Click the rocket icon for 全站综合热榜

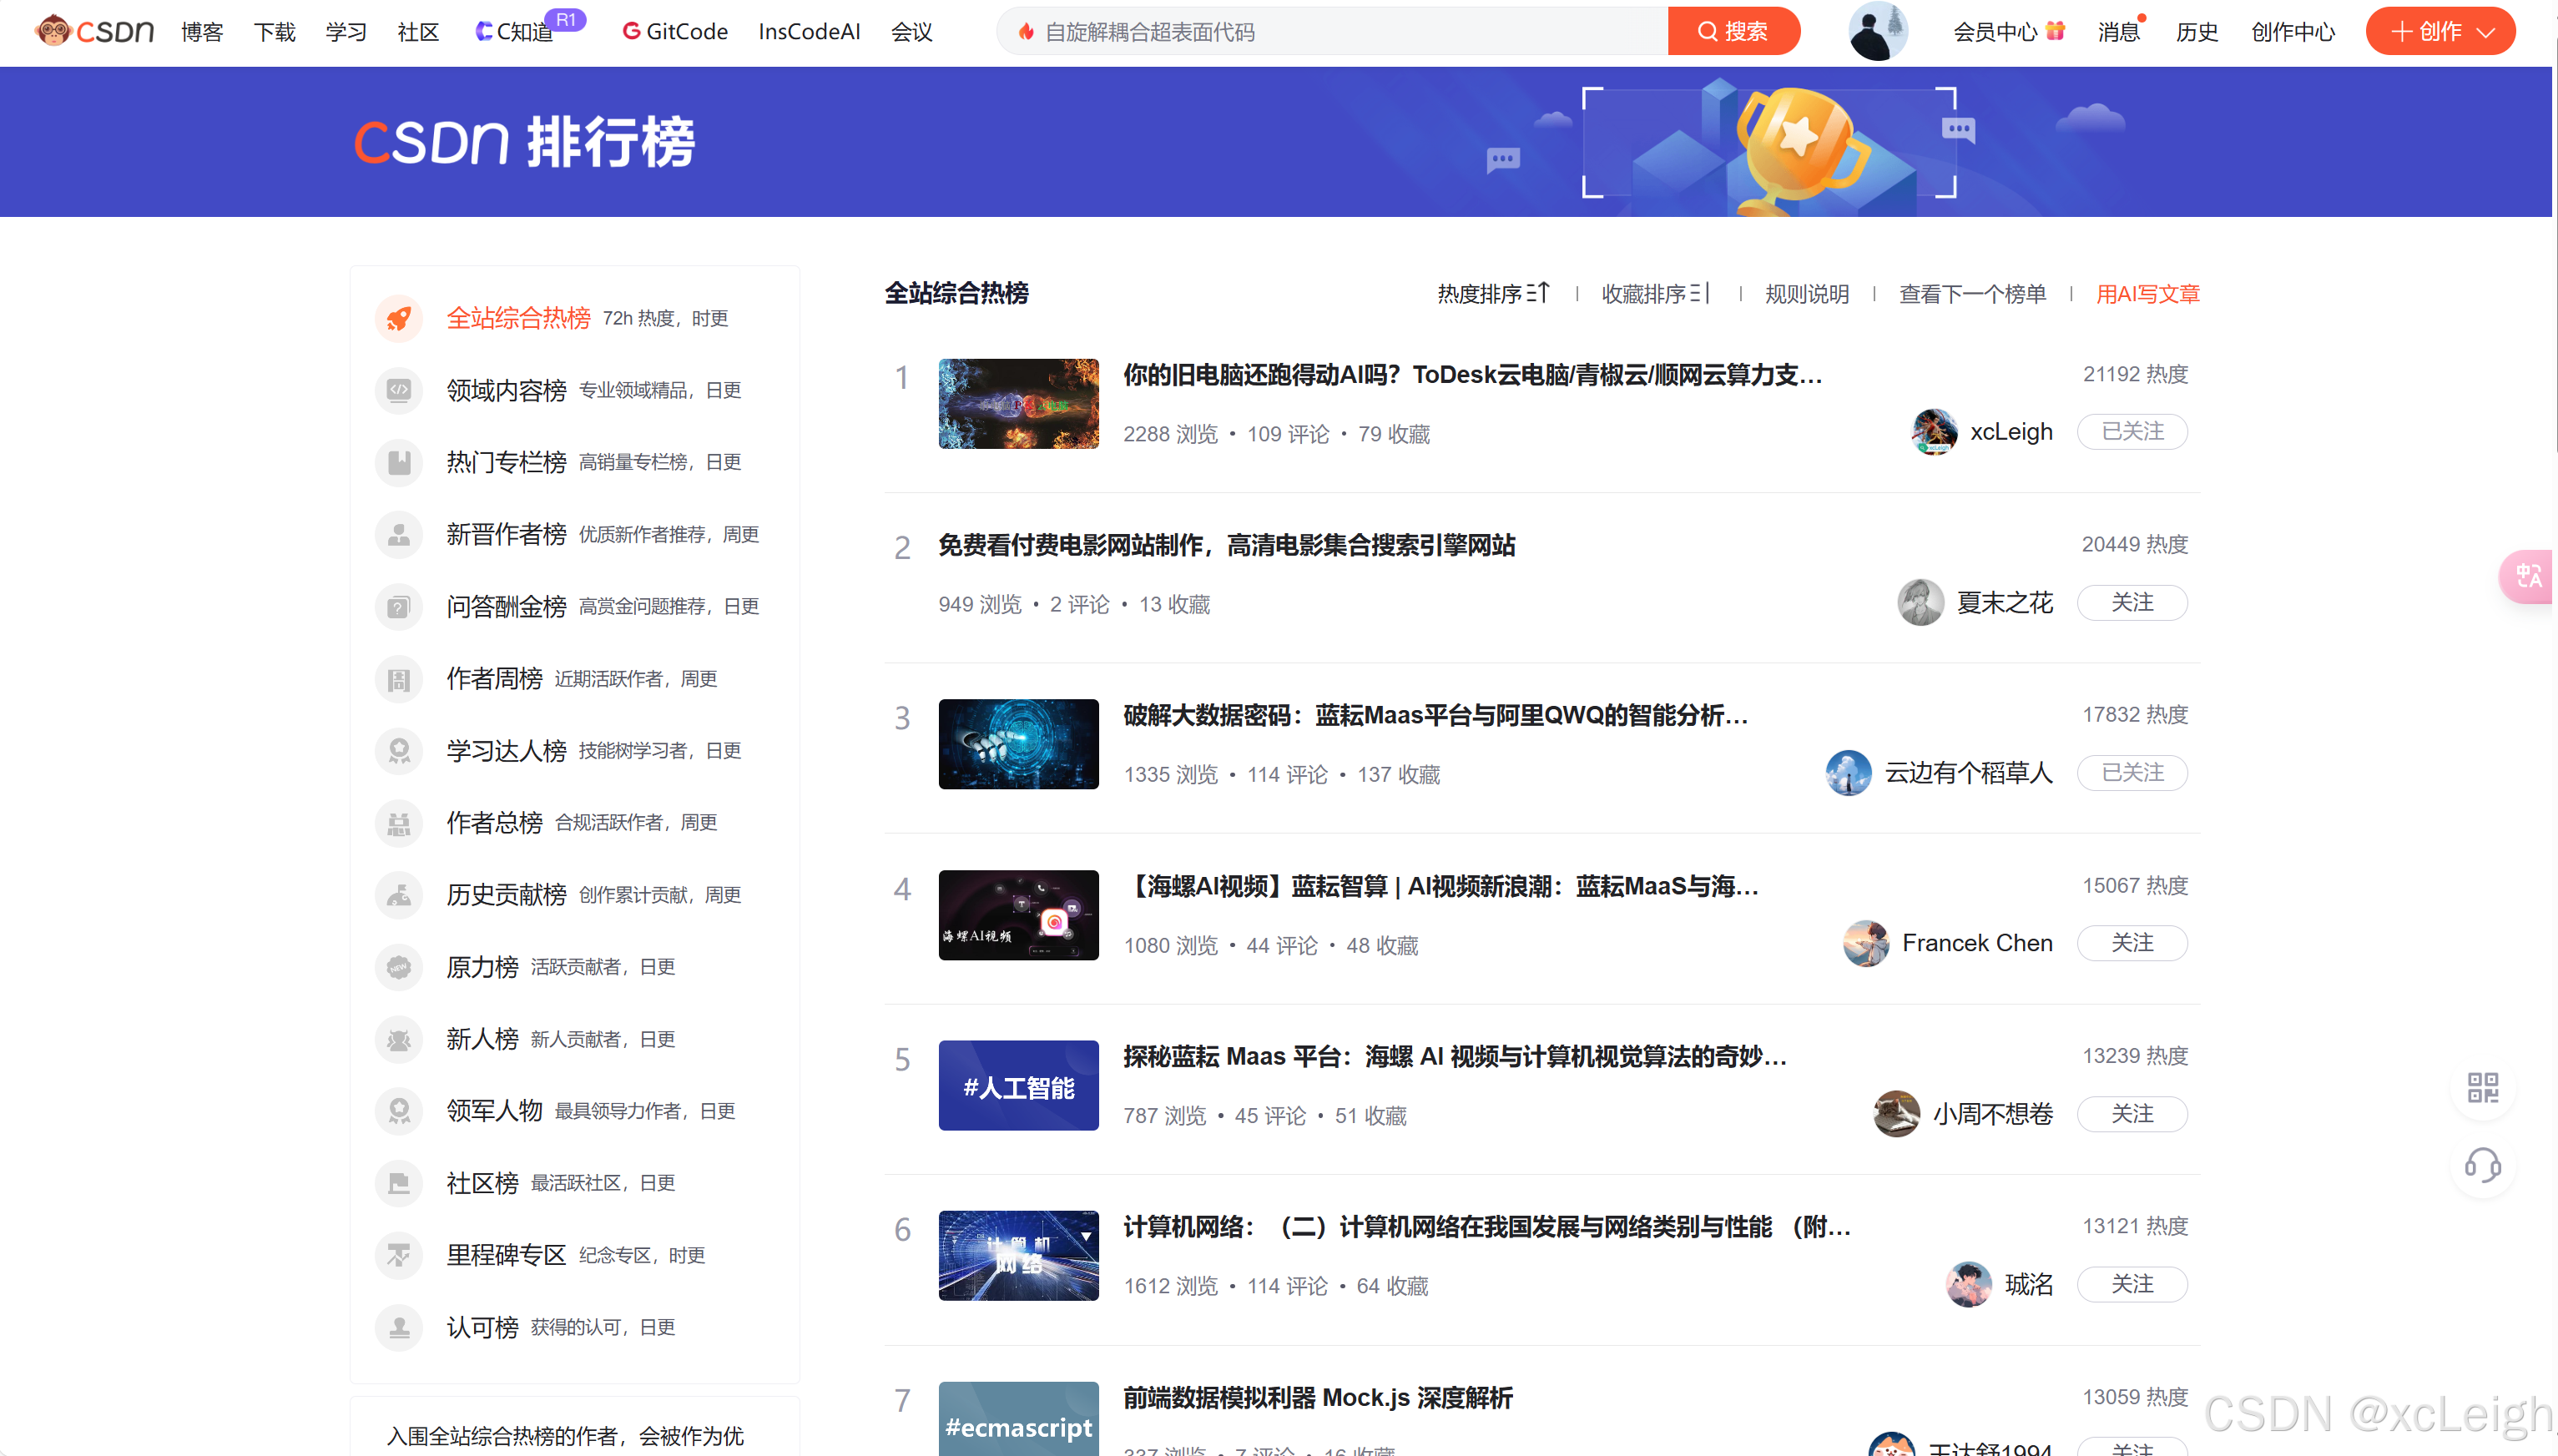coord(398,318)
